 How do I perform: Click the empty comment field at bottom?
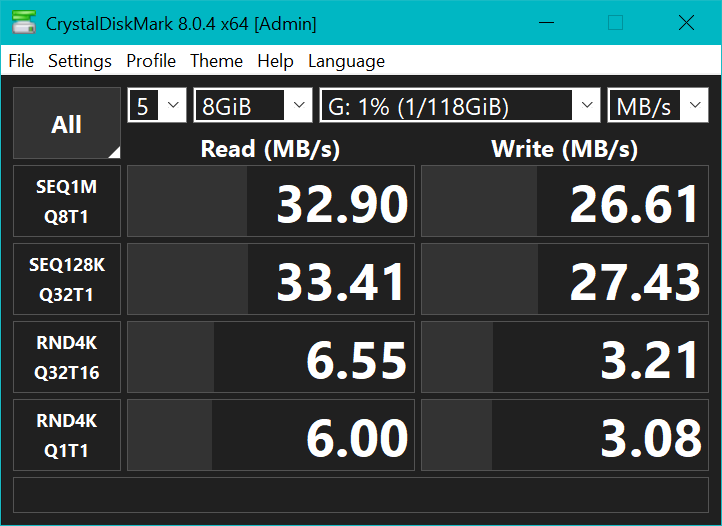tap(361, 494)
